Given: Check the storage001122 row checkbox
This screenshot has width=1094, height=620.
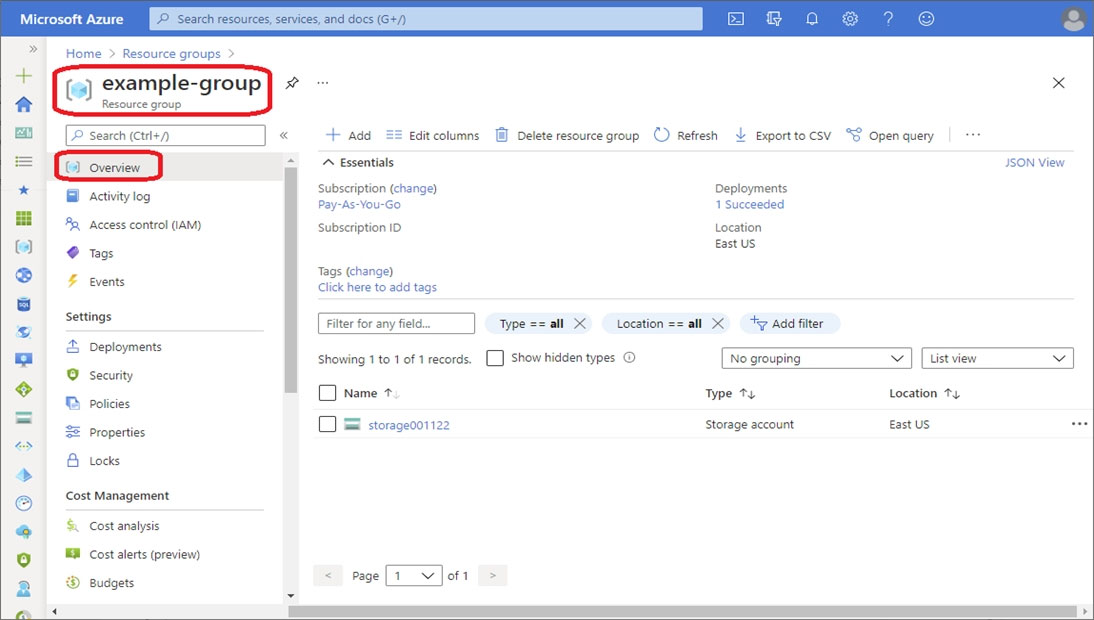Looking at the screenshot, I should coord(327,424).
